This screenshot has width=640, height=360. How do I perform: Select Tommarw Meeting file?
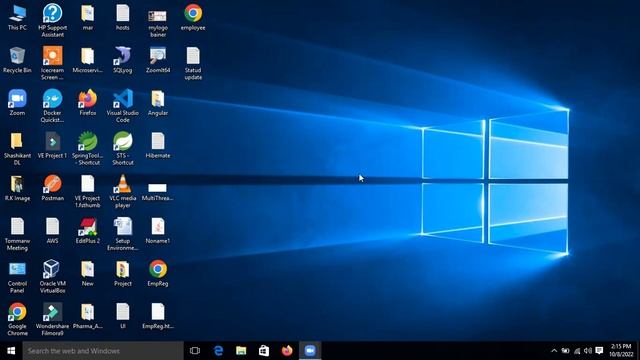point(17,234)
